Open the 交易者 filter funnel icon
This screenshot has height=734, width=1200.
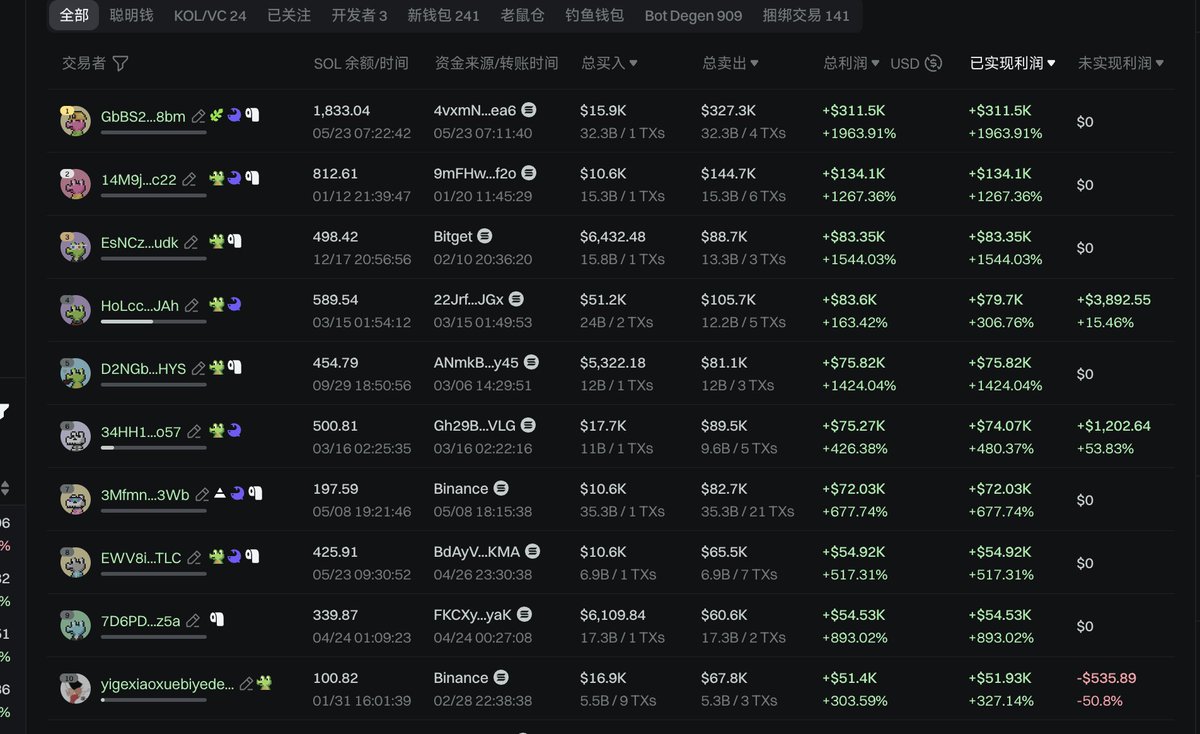pos(121,63)
